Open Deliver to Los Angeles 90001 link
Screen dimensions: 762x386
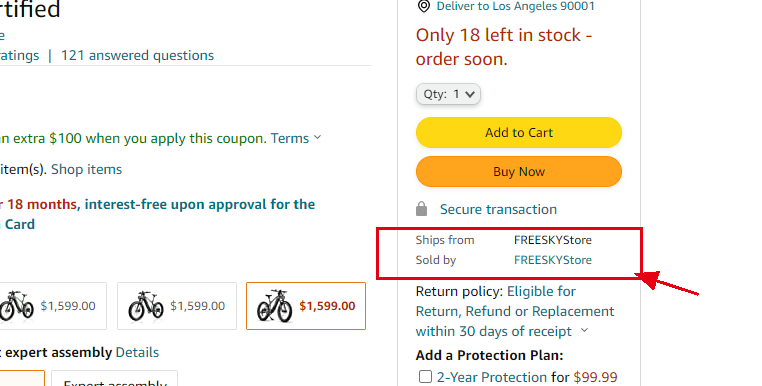click(x=515, y=6)
